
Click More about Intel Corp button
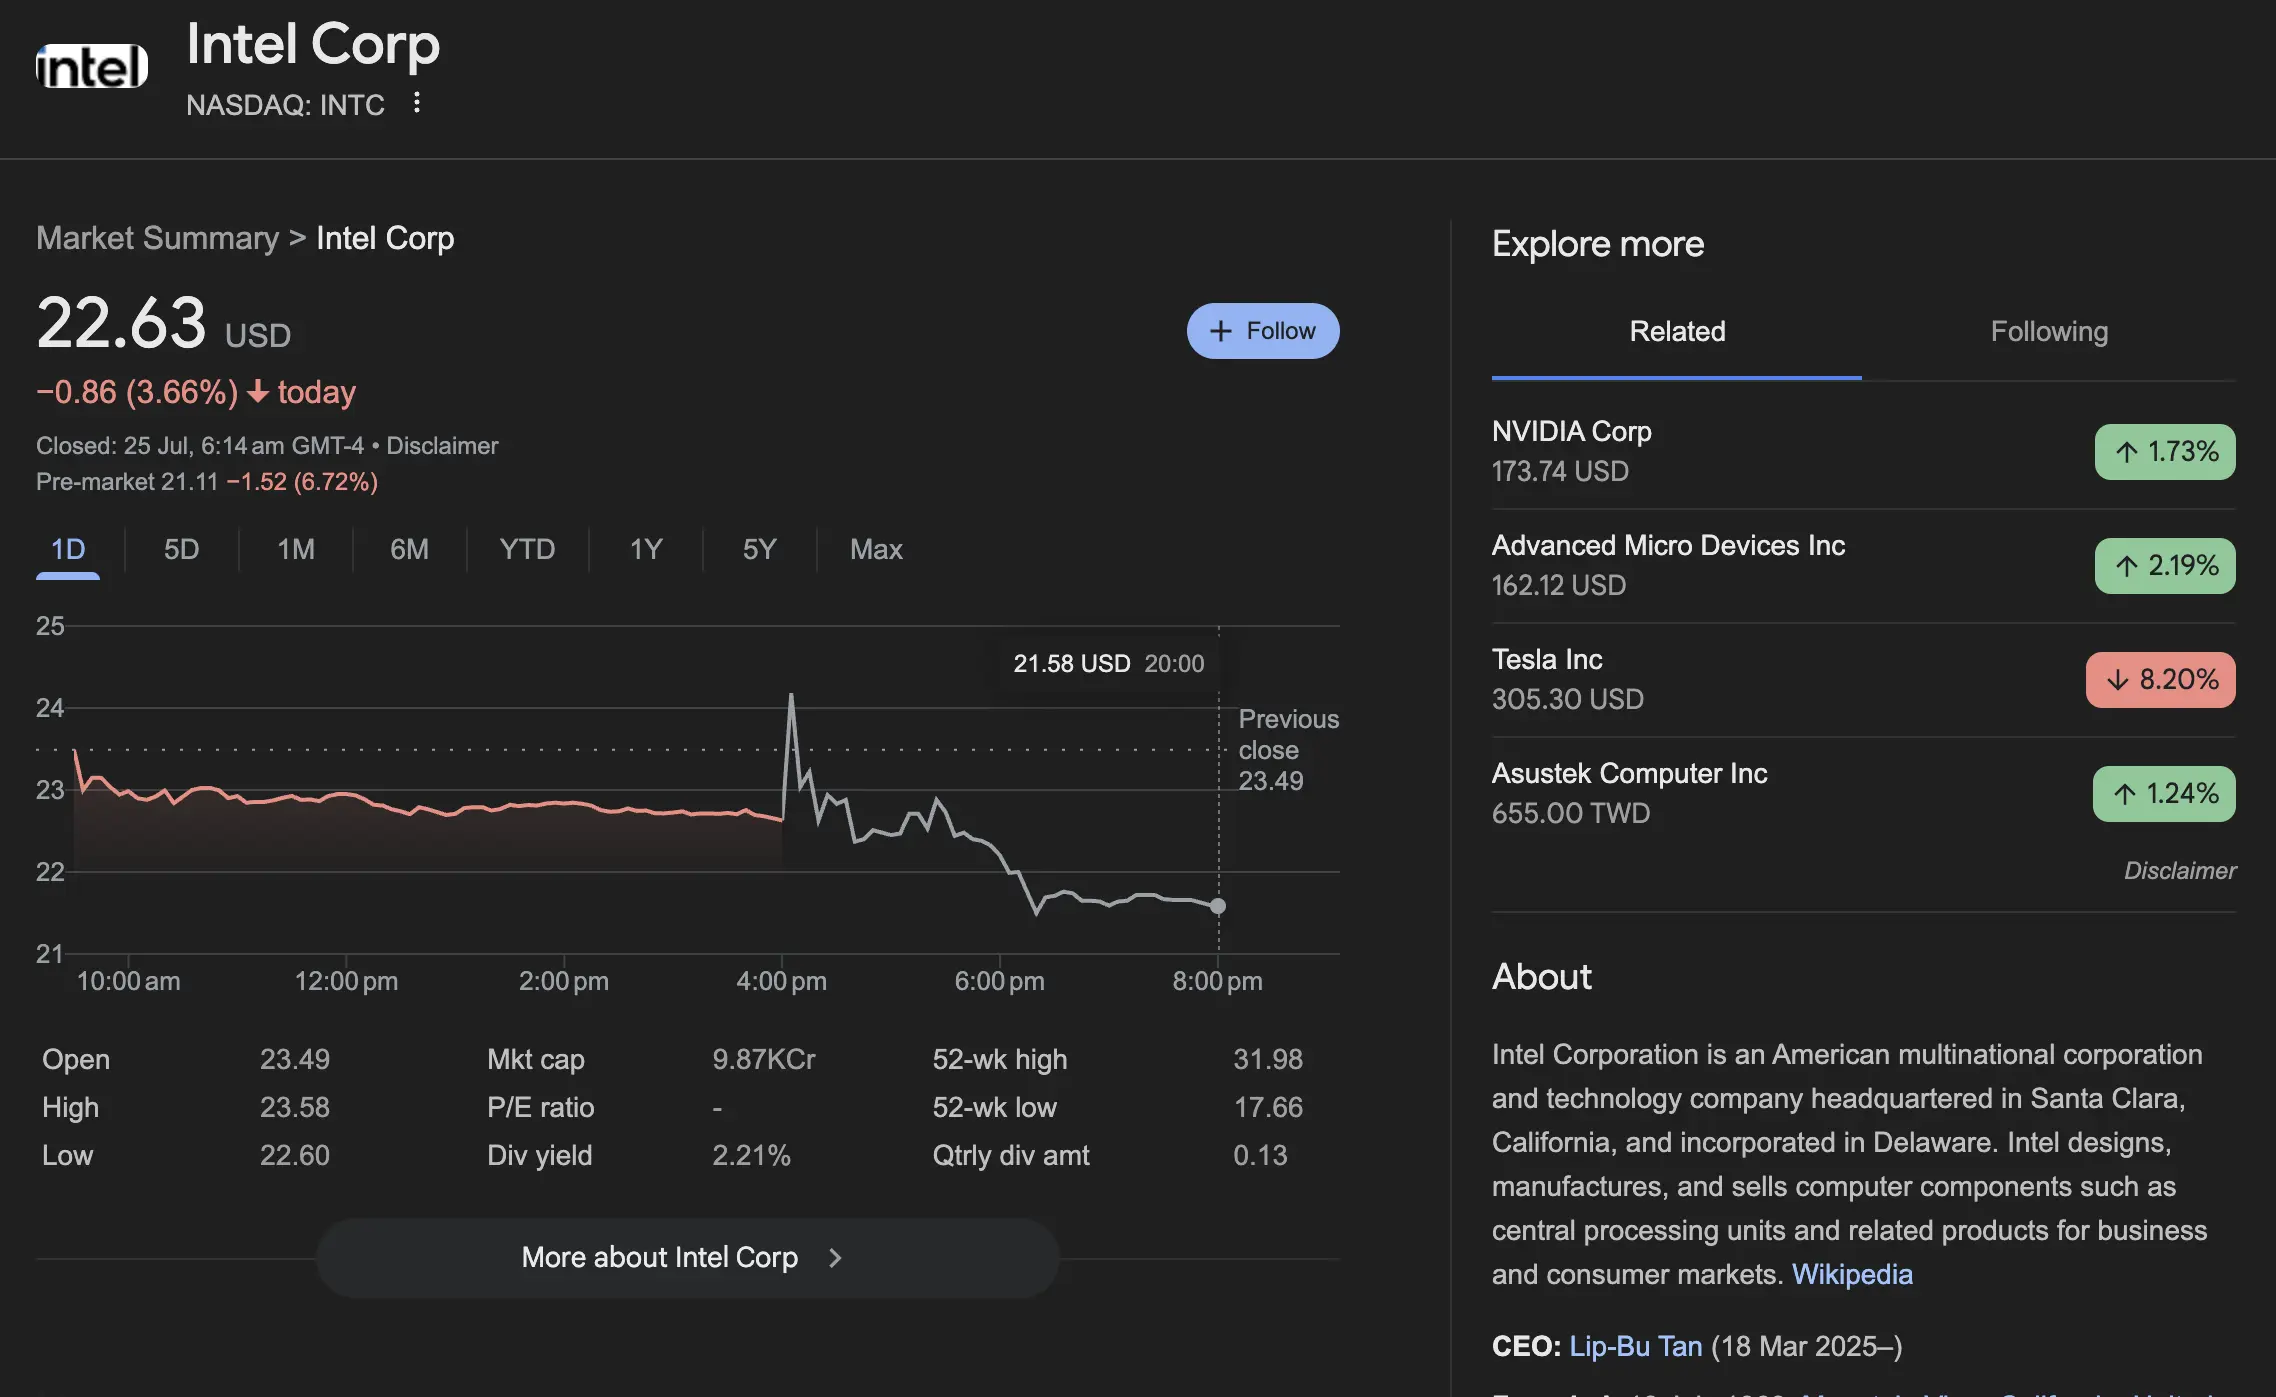[x=687, y=1258]
